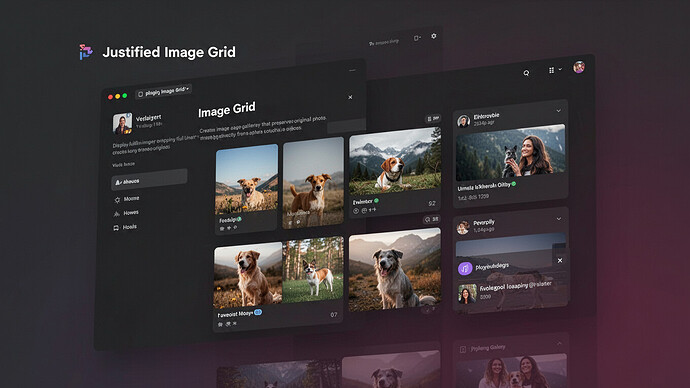
Task: Select the ahouos sidebar item
Action: tap(149, 179)
